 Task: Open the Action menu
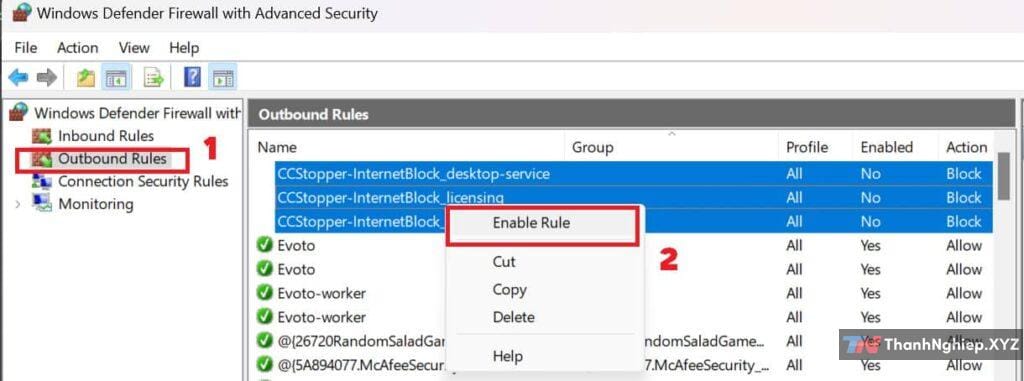tap(77, 48)
